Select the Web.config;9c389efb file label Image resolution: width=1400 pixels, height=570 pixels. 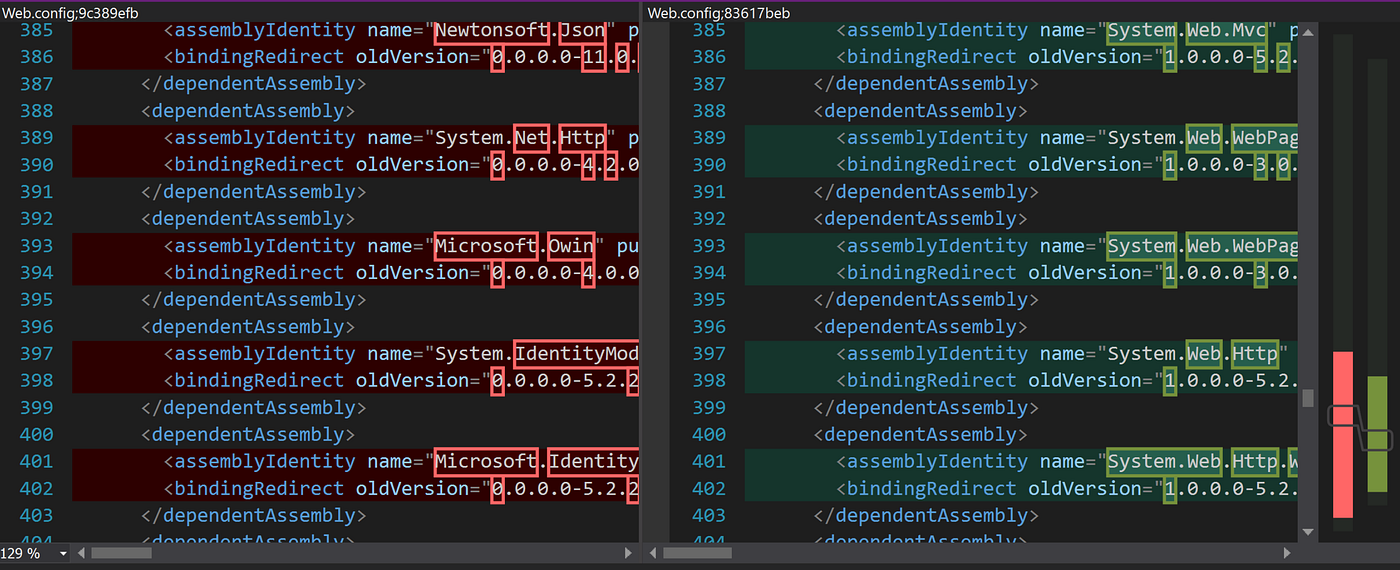pos(69,13)
